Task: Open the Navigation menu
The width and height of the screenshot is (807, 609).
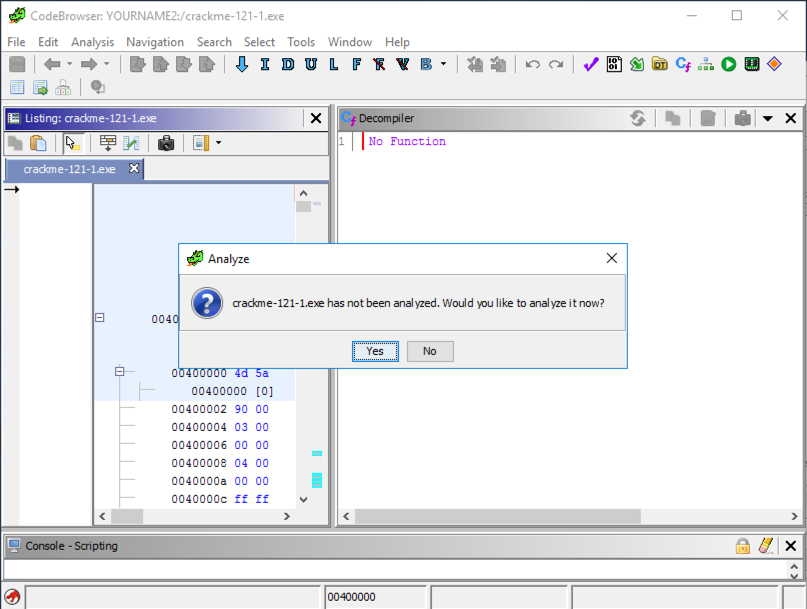Action: coord(155,42)
